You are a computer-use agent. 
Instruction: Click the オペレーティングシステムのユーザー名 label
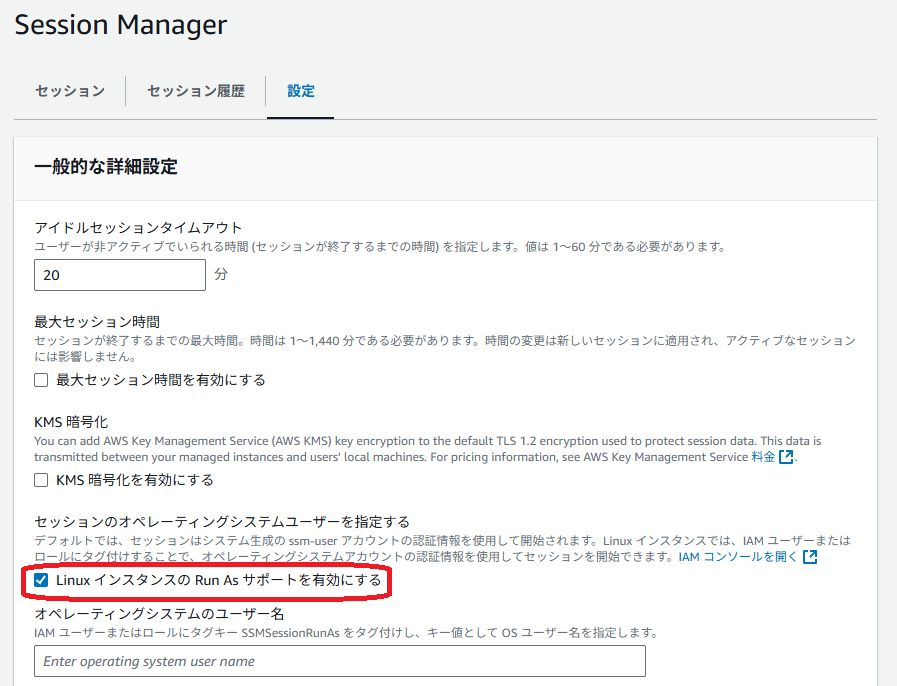point(159,614)
